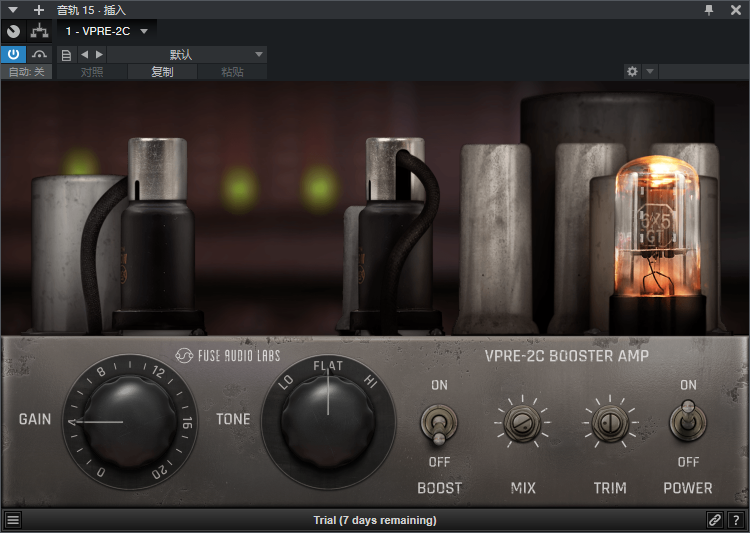This screenshot has width=750, height=533.
Task: Toggle the plugin bypass power button
Action: 13,55
